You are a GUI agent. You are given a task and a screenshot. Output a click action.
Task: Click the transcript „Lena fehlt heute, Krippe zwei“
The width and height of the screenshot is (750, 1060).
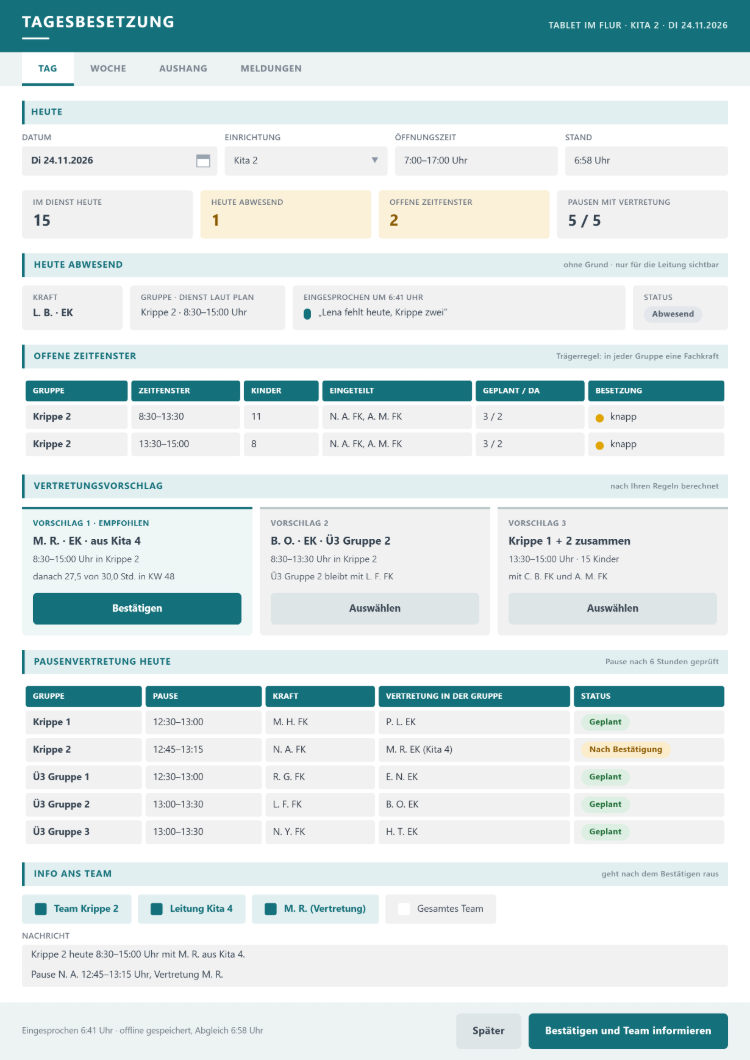[x=383, y=313]
